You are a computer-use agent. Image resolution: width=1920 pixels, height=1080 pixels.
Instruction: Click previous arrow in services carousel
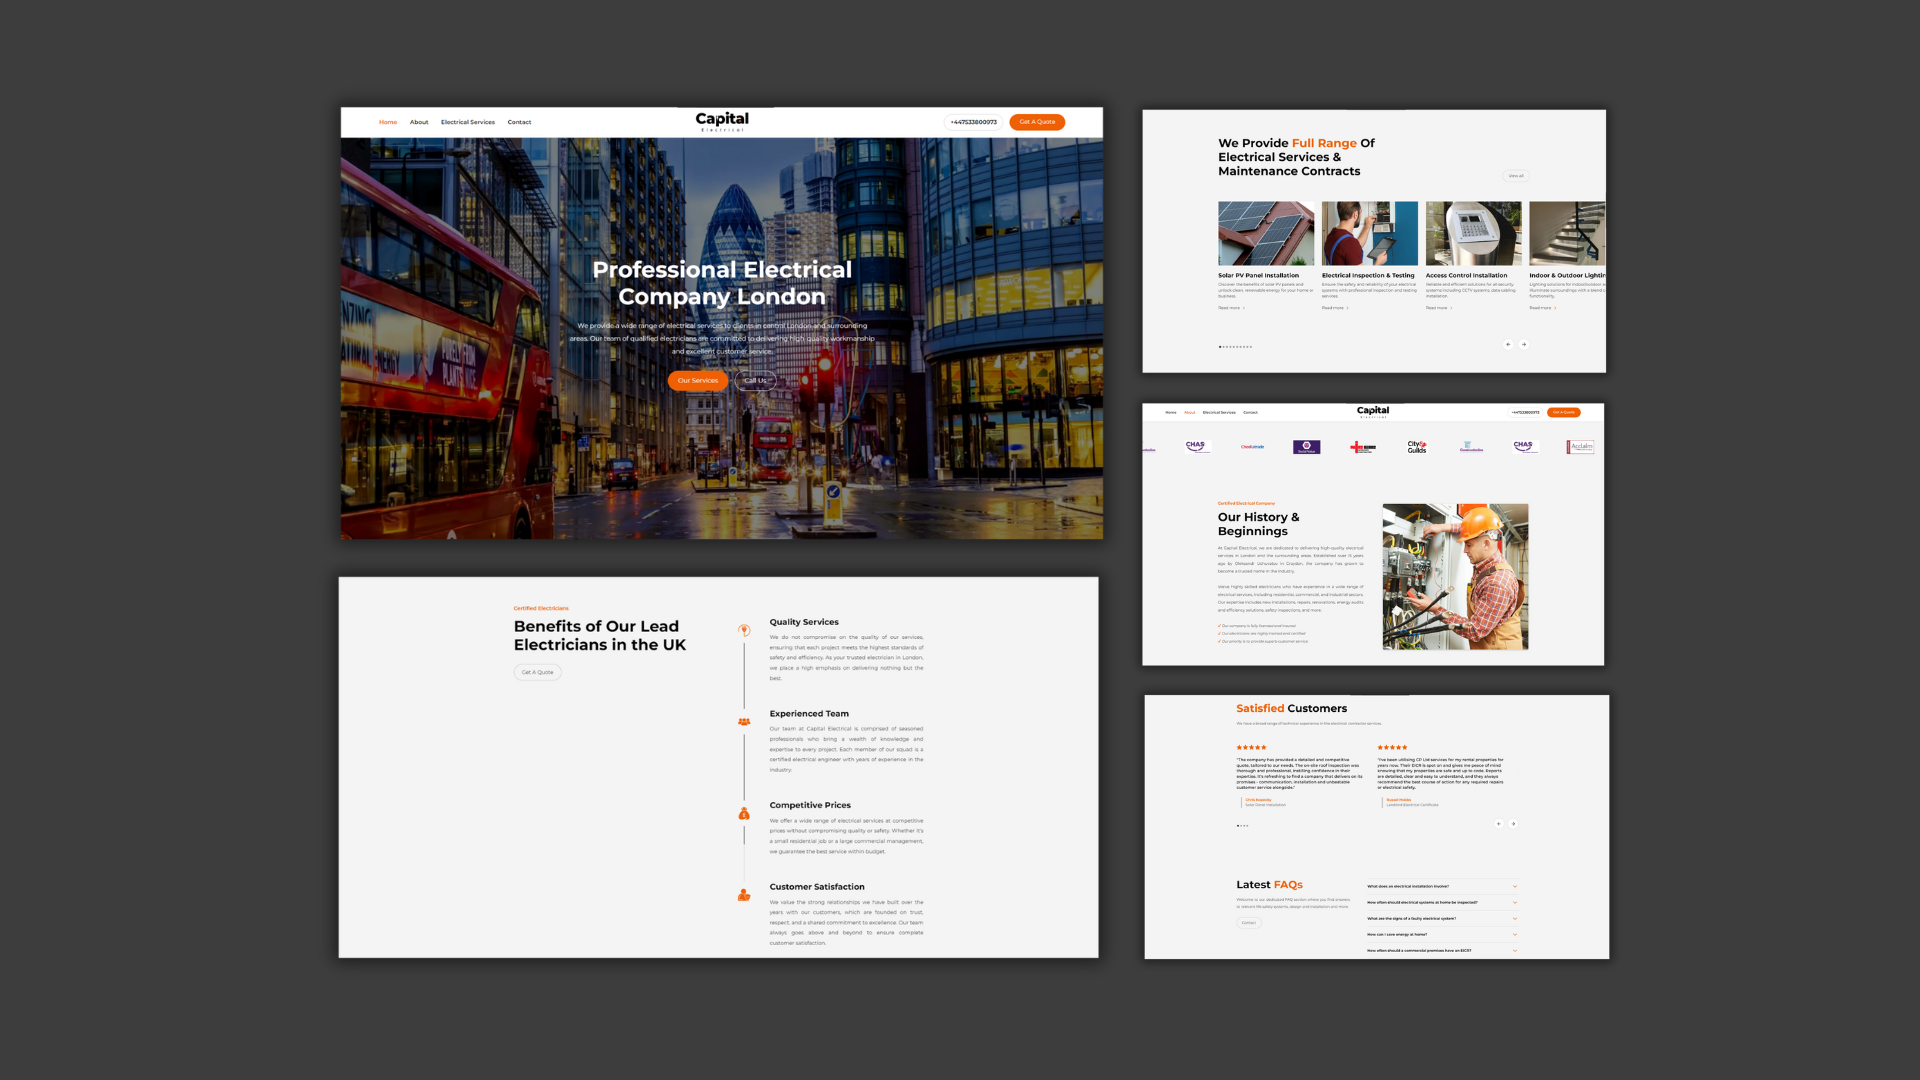tap(1508, 345)
